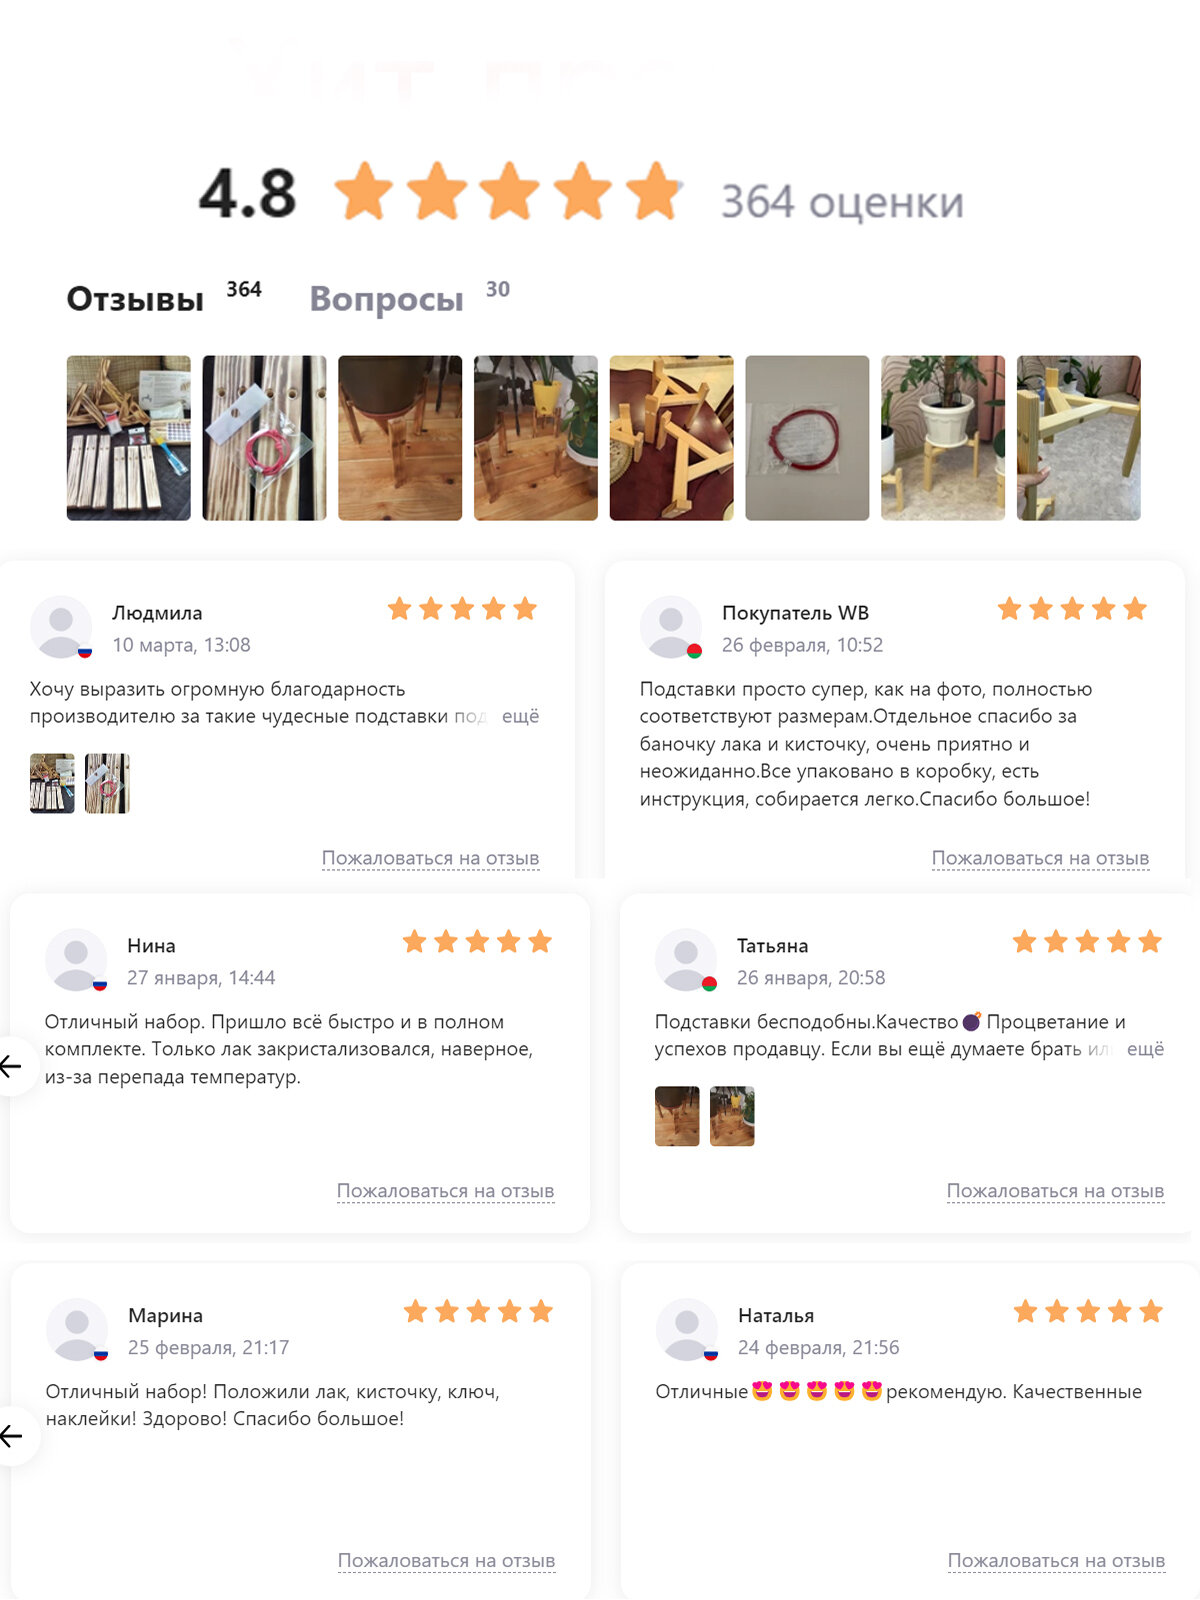Report Людмила's review via Пожаловаться на отзыв
The height and width of the screenshot is (1600, 1200).
430,858
